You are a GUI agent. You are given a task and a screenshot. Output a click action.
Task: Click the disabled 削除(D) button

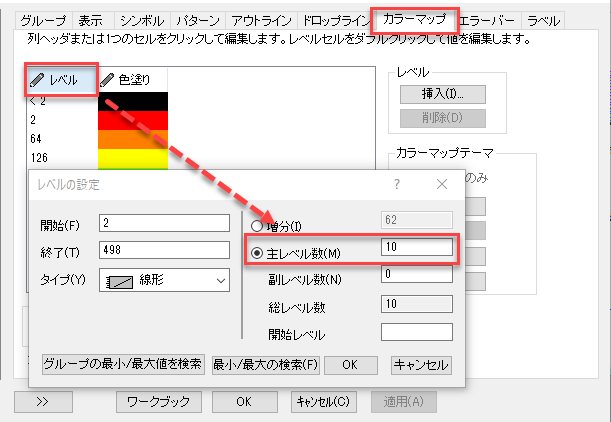[443, 118]
